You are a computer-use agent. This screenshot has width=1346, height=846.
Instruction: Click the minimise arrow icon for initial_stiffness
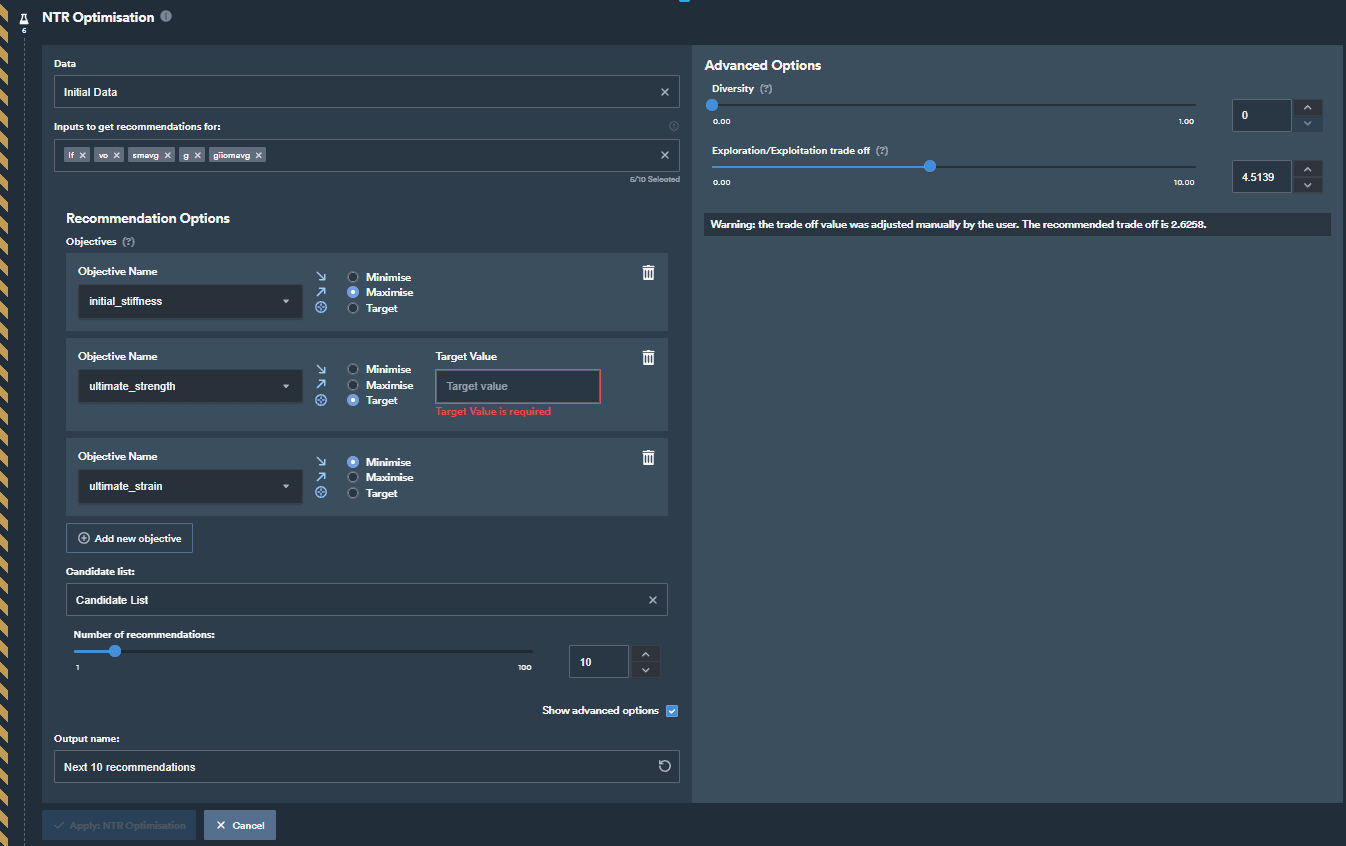click(x=321, y=277)
